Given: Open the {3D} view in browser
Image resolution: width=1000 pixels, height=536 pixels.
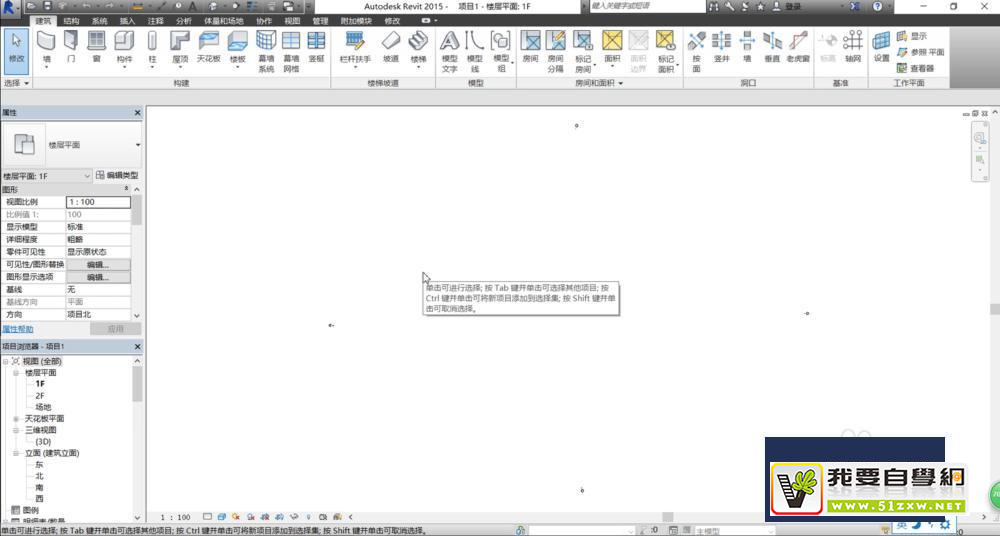Looking at the screenshot, I should (43, 442).
